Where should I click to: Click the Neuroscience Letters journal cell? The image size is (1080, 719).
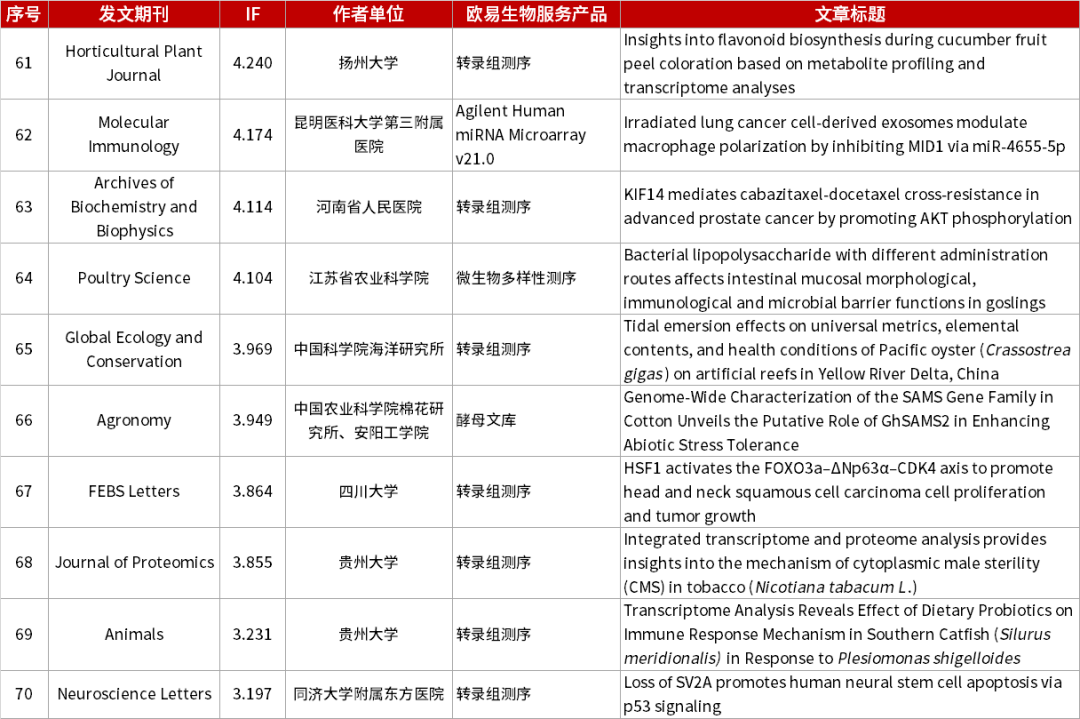click(x=134, y=694)
